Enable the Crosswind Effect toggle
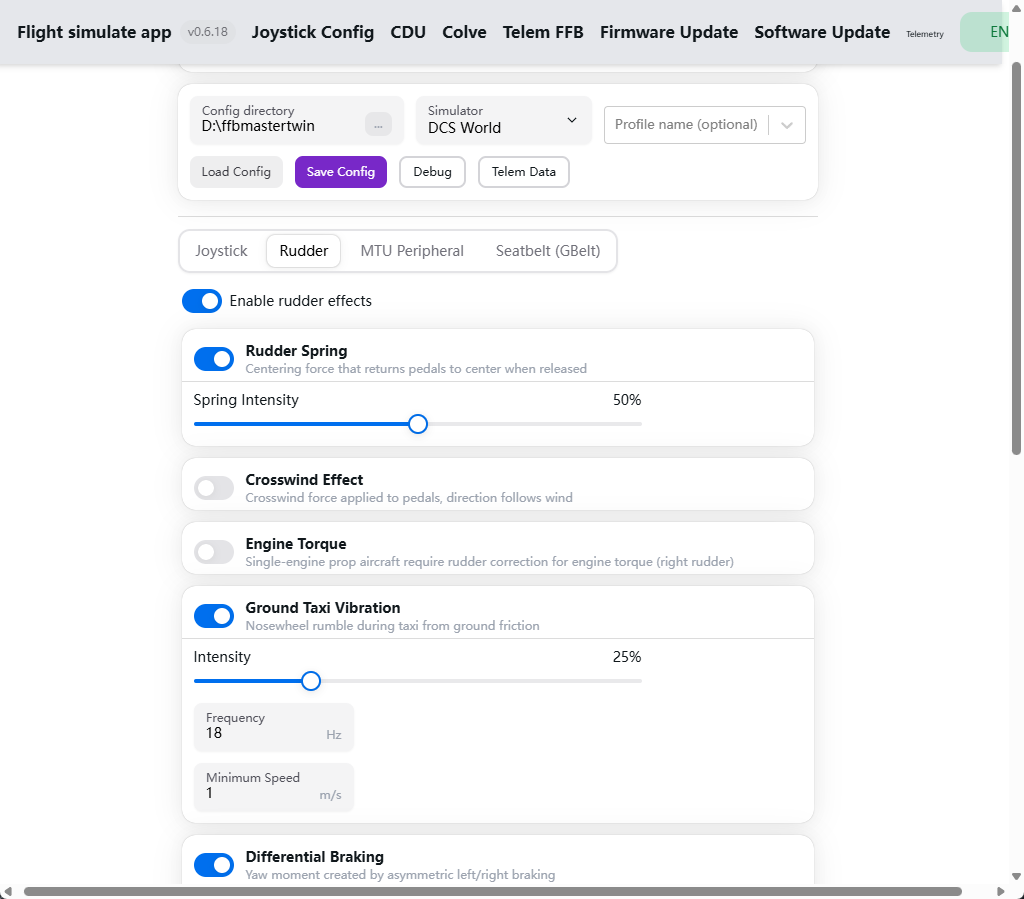 (214, 488)
